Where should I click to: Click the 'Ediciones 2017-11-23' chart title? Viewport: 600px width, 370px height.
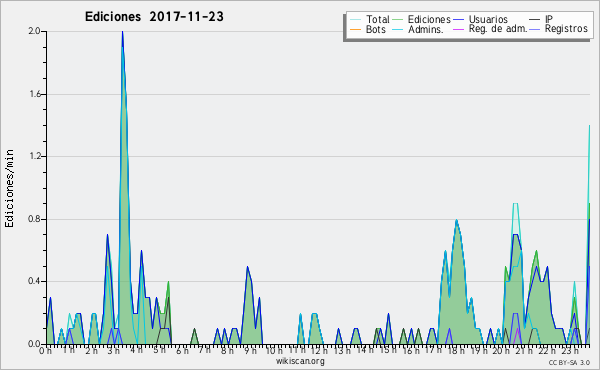click(x=154, y=17)
